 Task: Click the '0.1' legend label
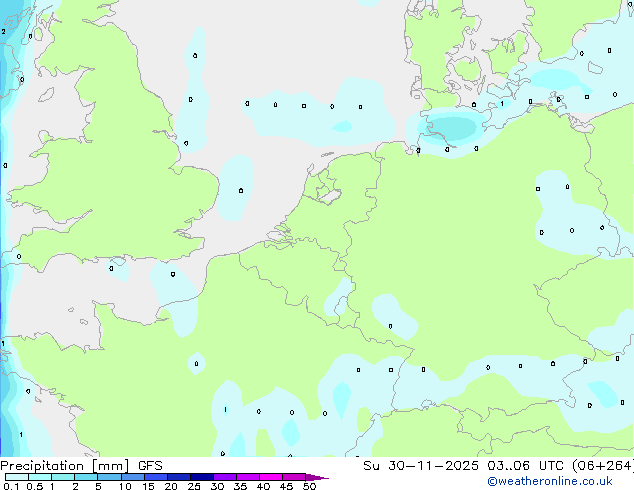point(11,486)
